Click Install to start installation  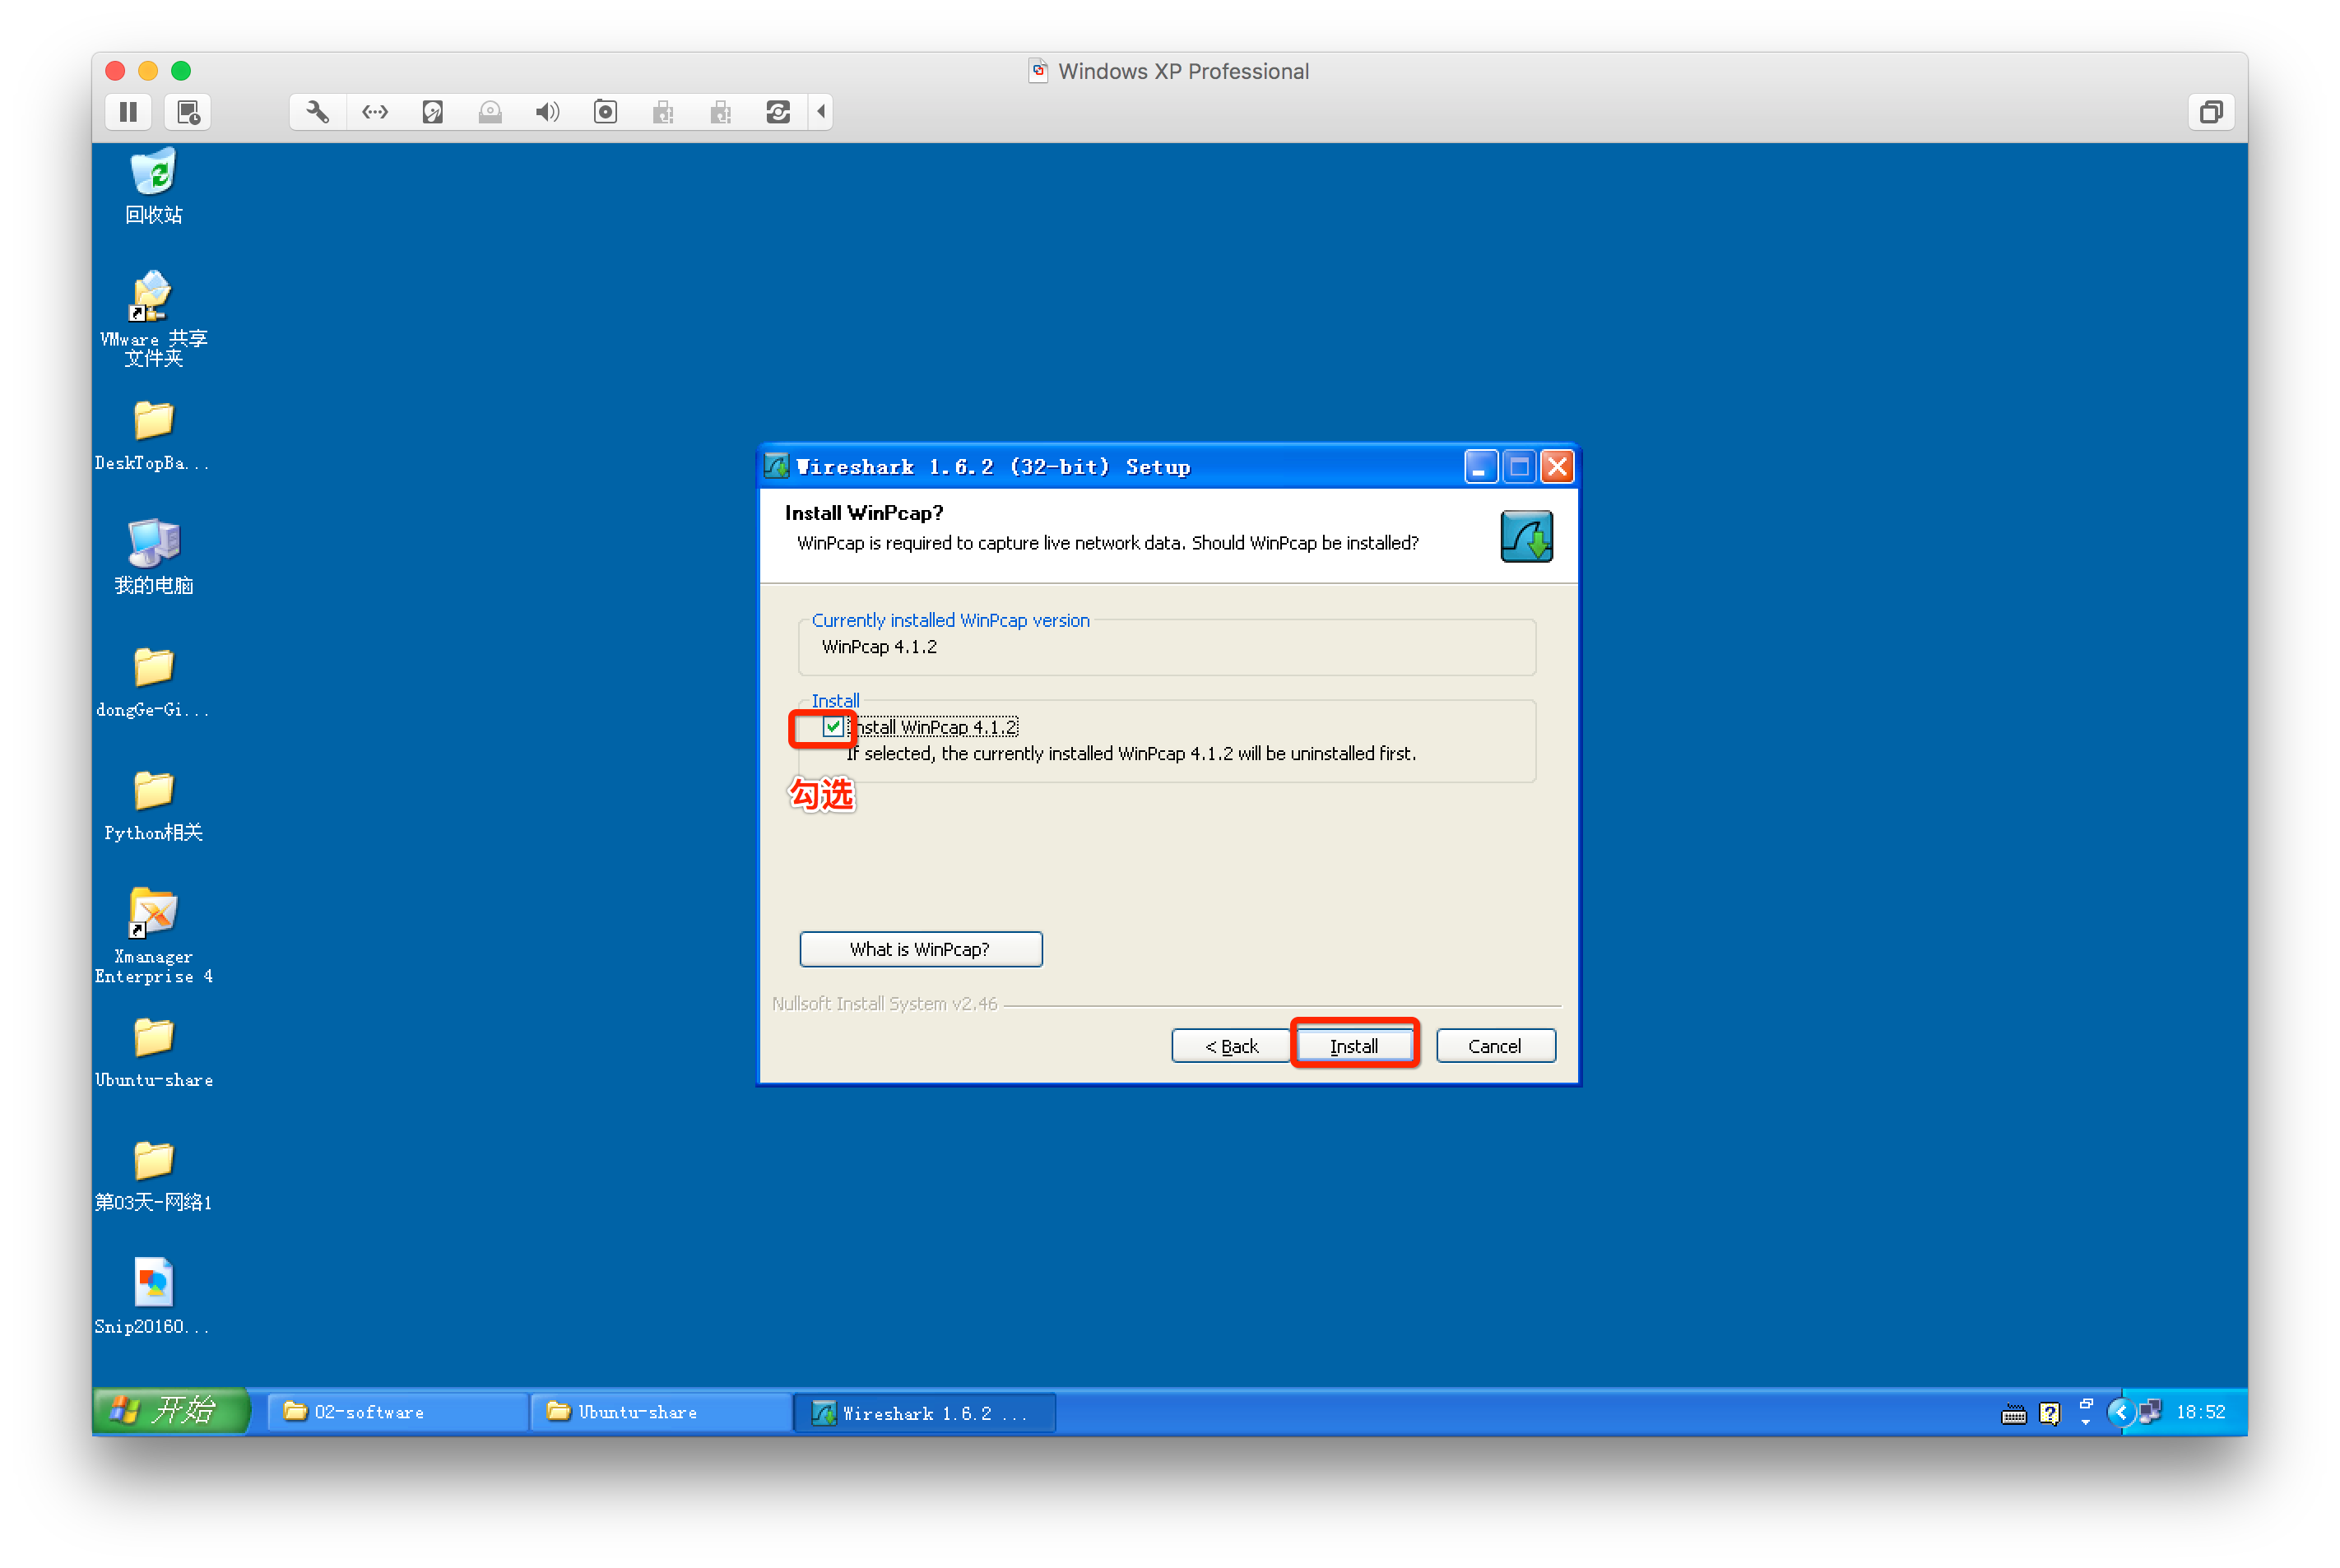click(1354, 1046)
